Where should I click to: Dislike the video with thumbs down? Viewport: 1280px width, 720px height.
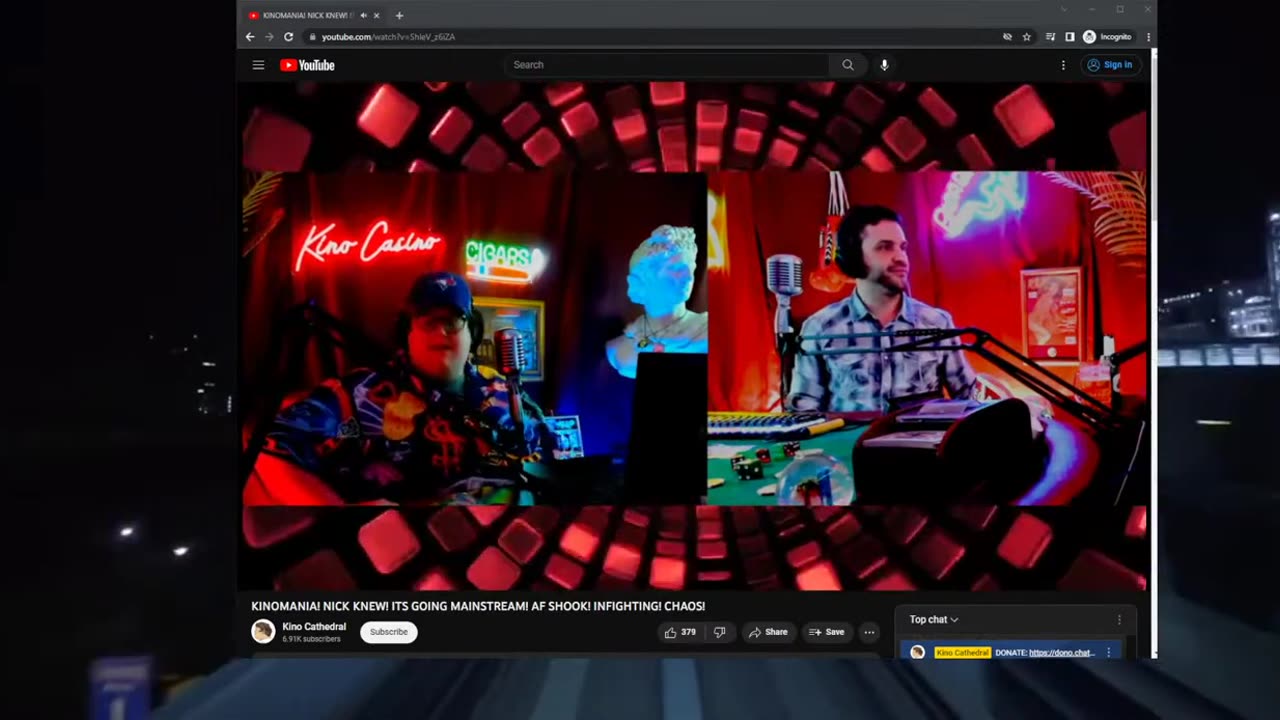[x=719, y=632]
